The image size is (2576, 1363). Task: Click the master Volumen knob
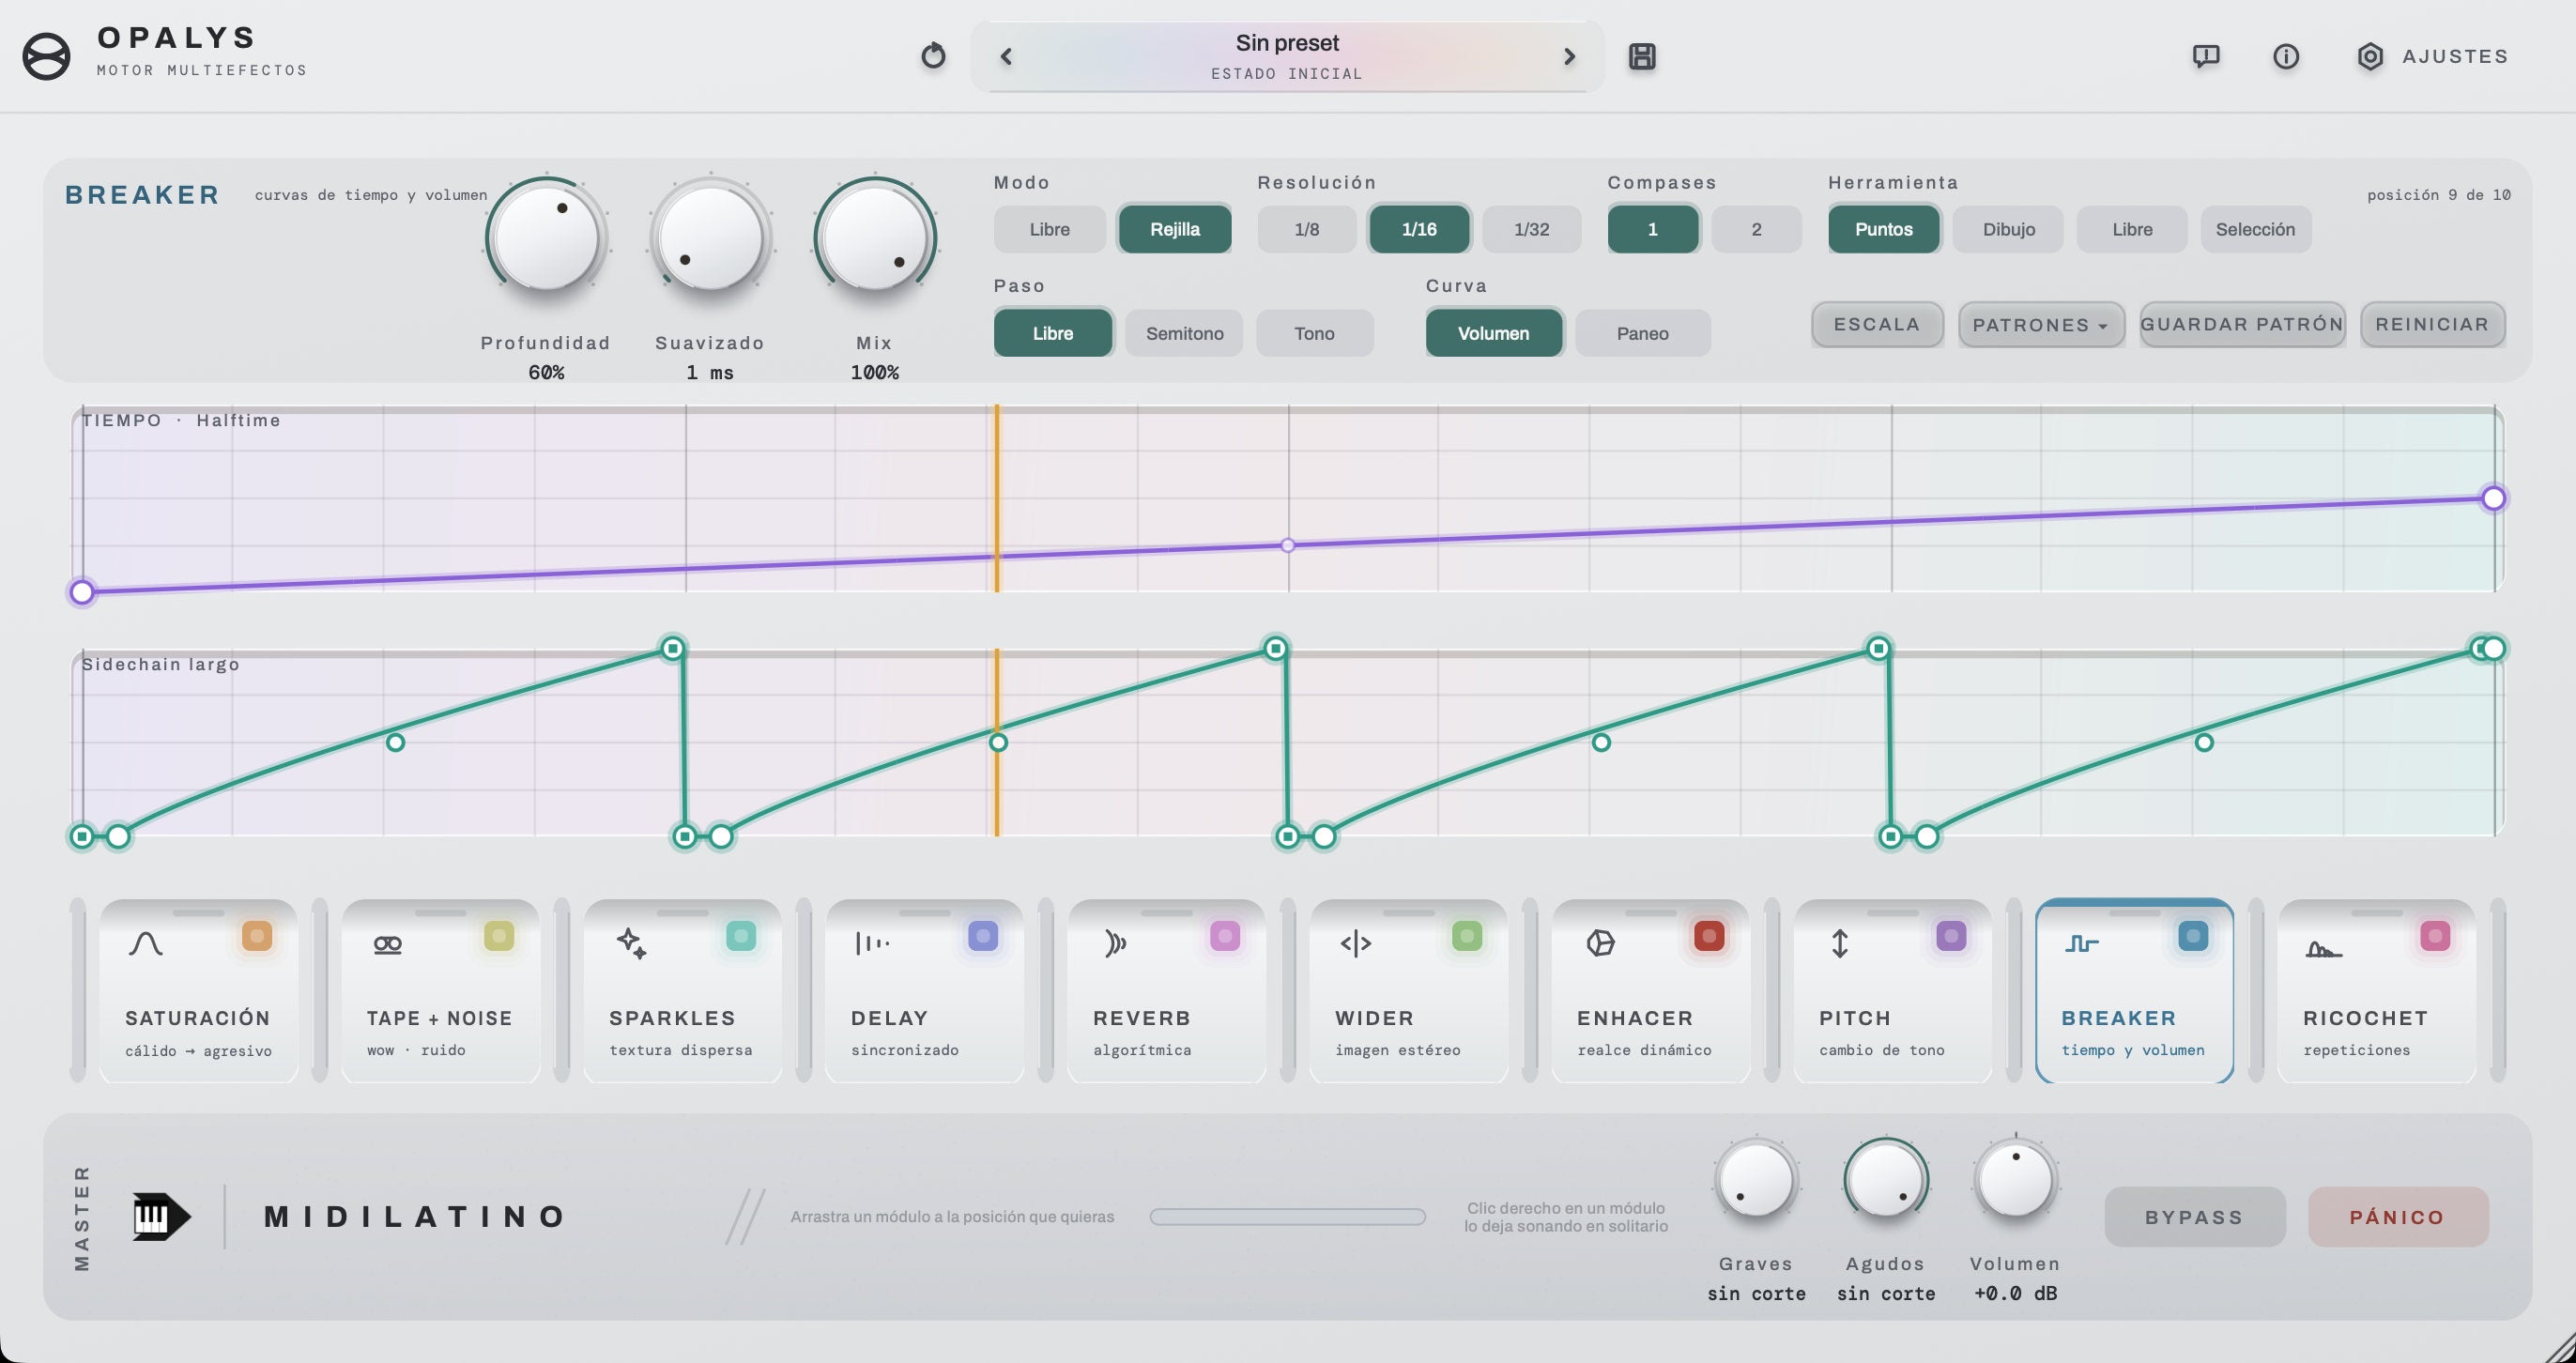tap(2015, 1180)
